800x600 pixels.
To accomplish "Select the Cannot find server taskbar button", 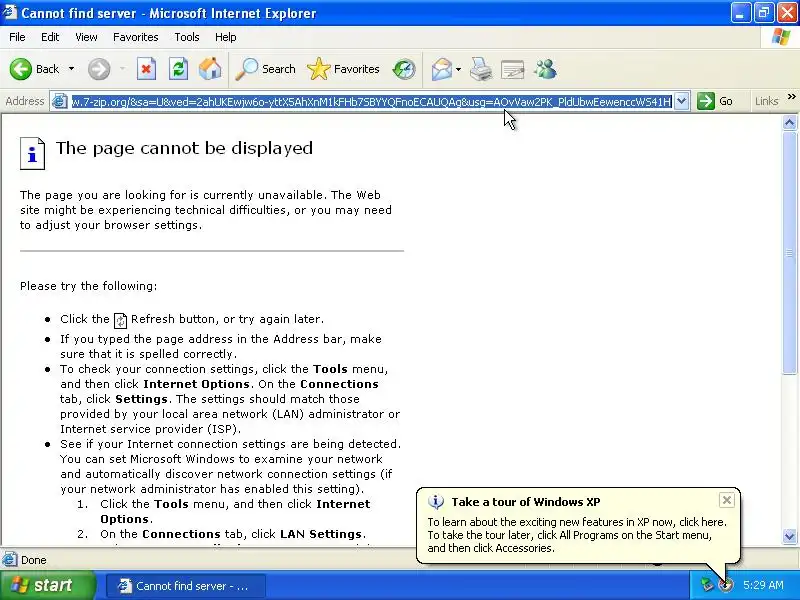I will tap(186, 586).
